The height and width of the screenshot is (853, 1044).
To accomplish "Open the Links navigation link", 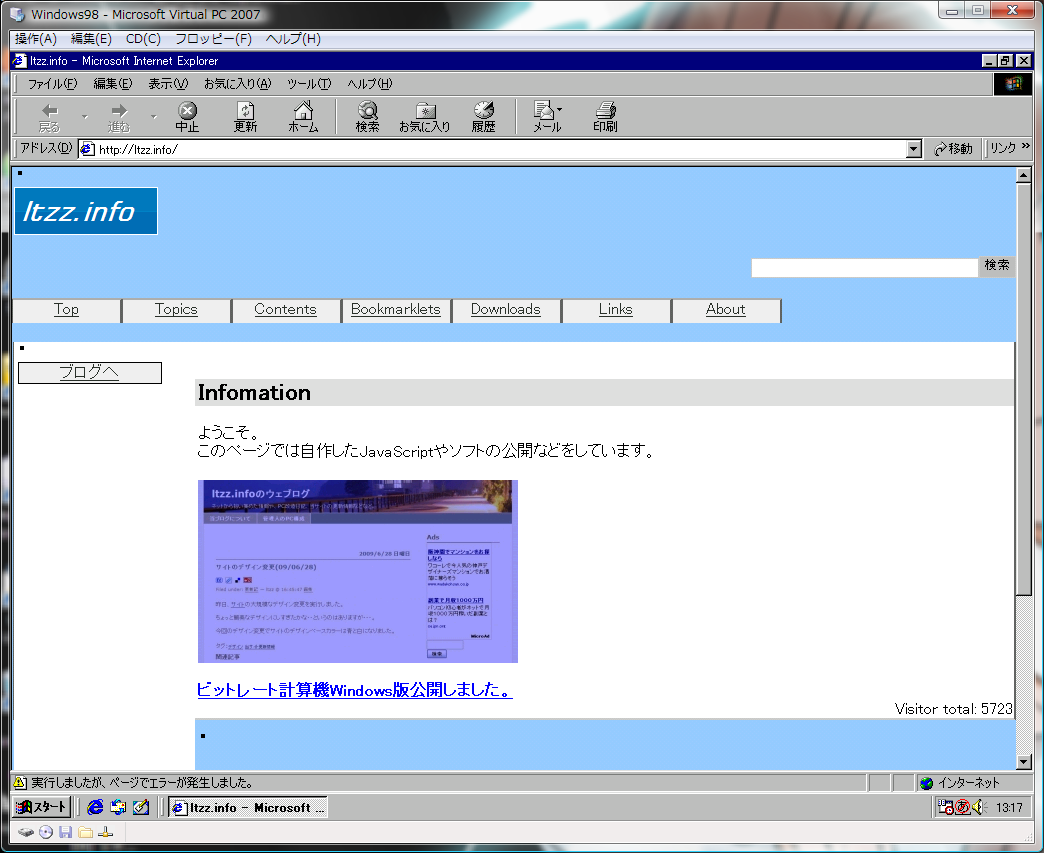I will pyautogui.click(x=615, y=309).
